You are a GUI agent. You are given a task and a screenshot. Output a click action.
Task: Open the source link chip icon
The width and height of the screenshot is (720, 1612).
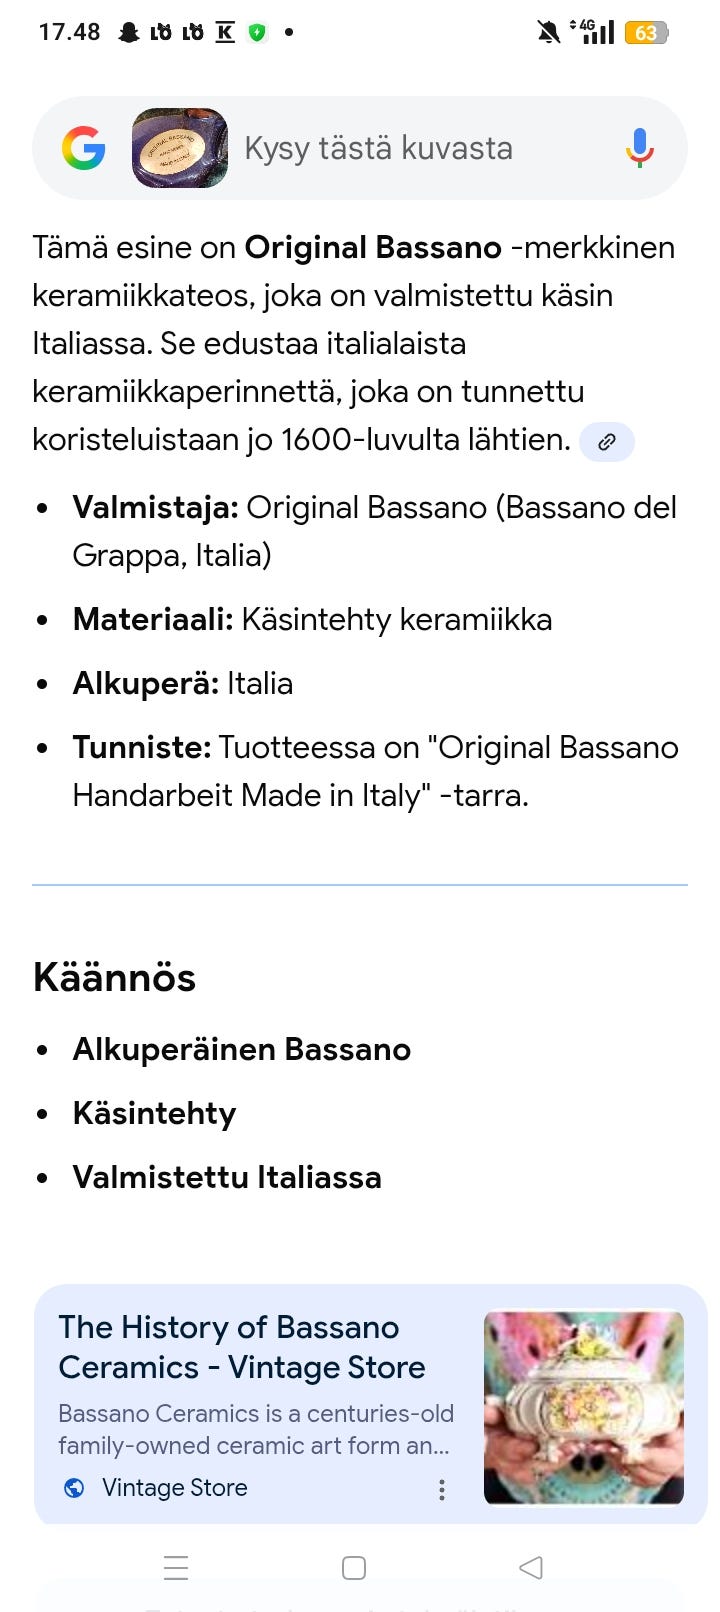(606, 441)
